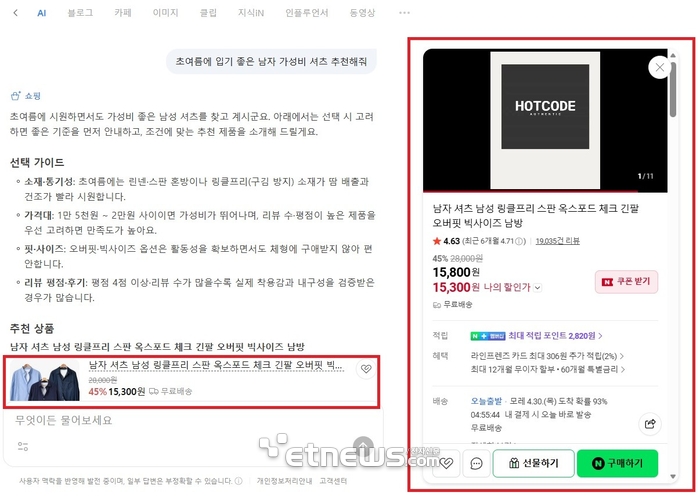Viewport: 700px width, 496px height.
Task: Expand the 무이자 할부 benefit details
Action: [x=548, y=369]
